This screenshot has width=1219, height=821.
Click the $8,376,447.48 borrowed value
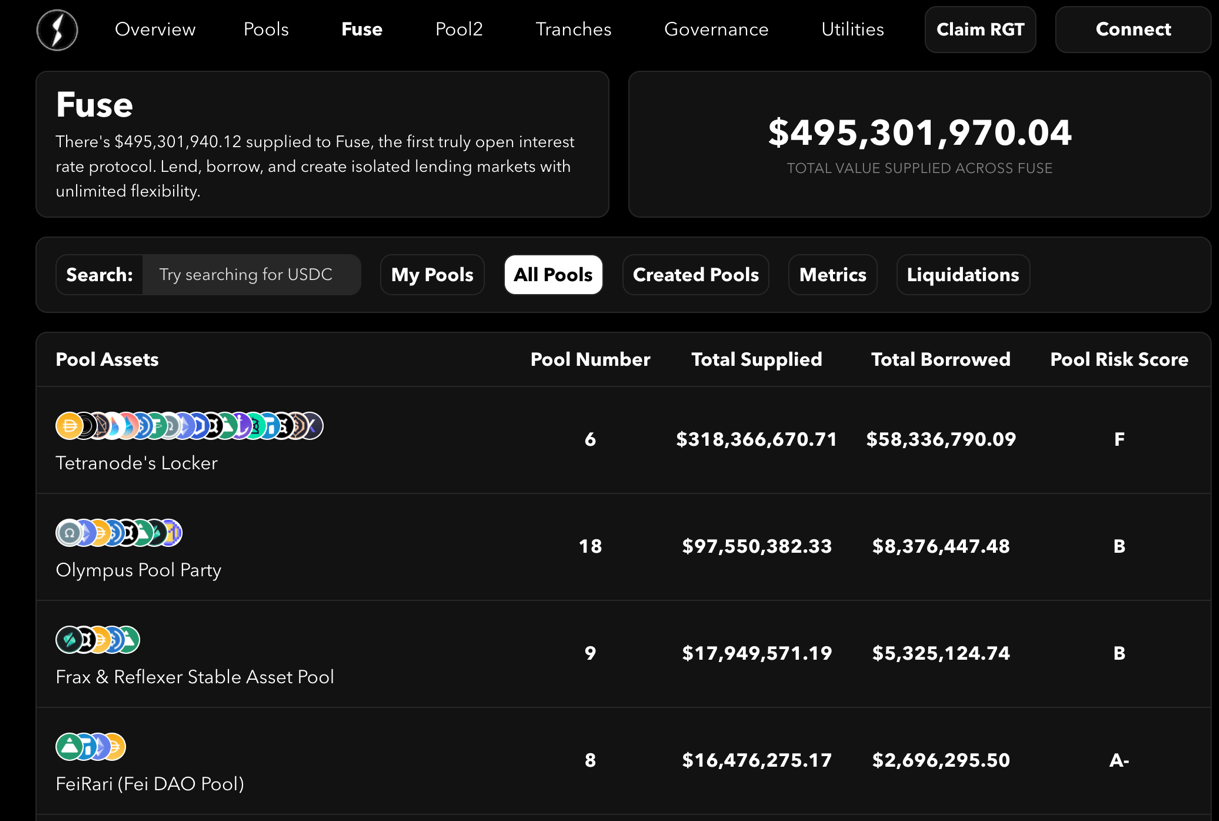pos(941,547)
